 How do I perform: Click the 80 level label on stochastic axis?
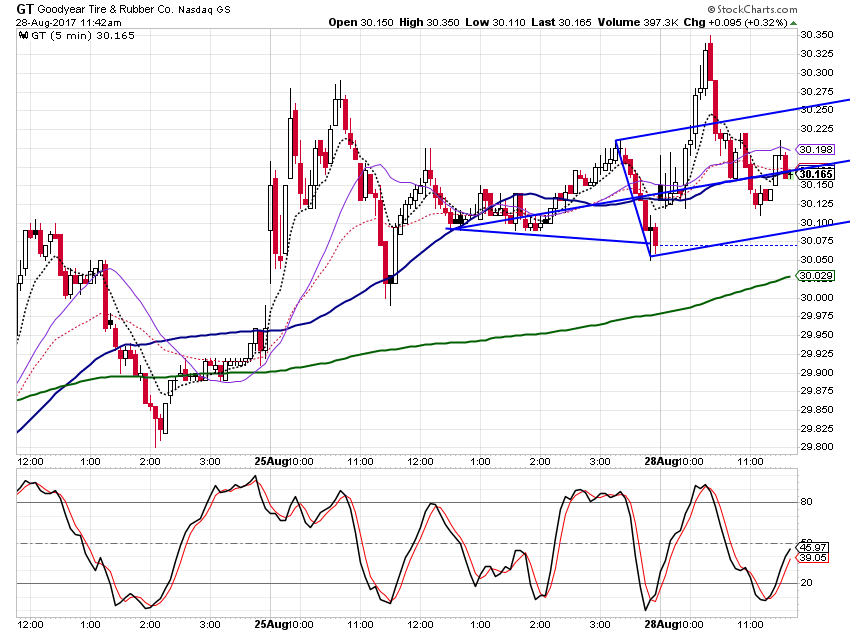click(807, 502)
